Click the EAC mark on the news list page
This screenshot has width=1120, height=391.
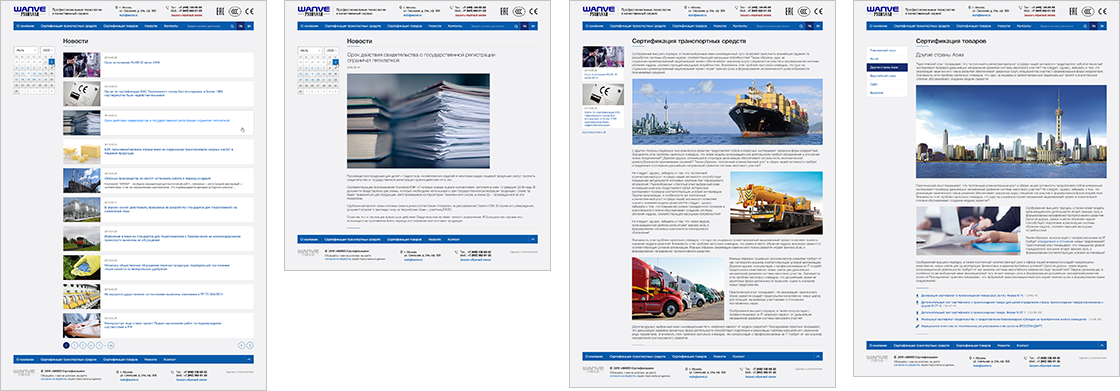coord(219,11)
